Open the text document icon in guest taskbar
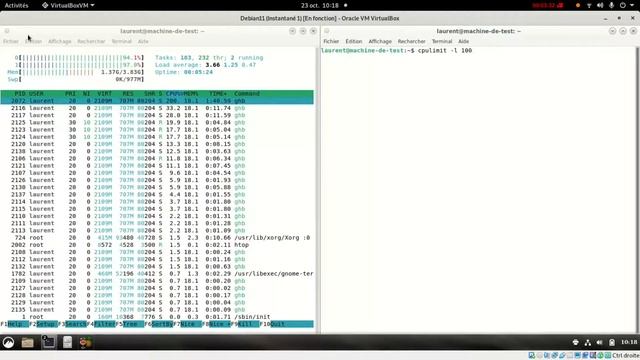 [x=67, y=342]
